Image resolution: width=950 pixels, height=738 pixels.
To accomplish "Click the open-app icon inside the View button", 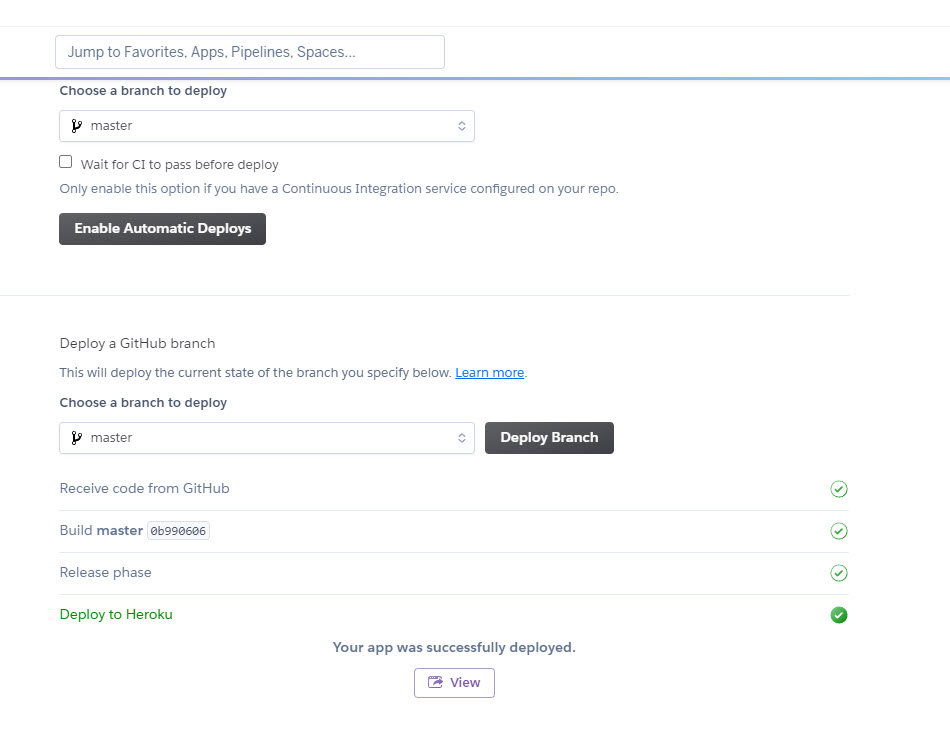I will pos(435,683).
